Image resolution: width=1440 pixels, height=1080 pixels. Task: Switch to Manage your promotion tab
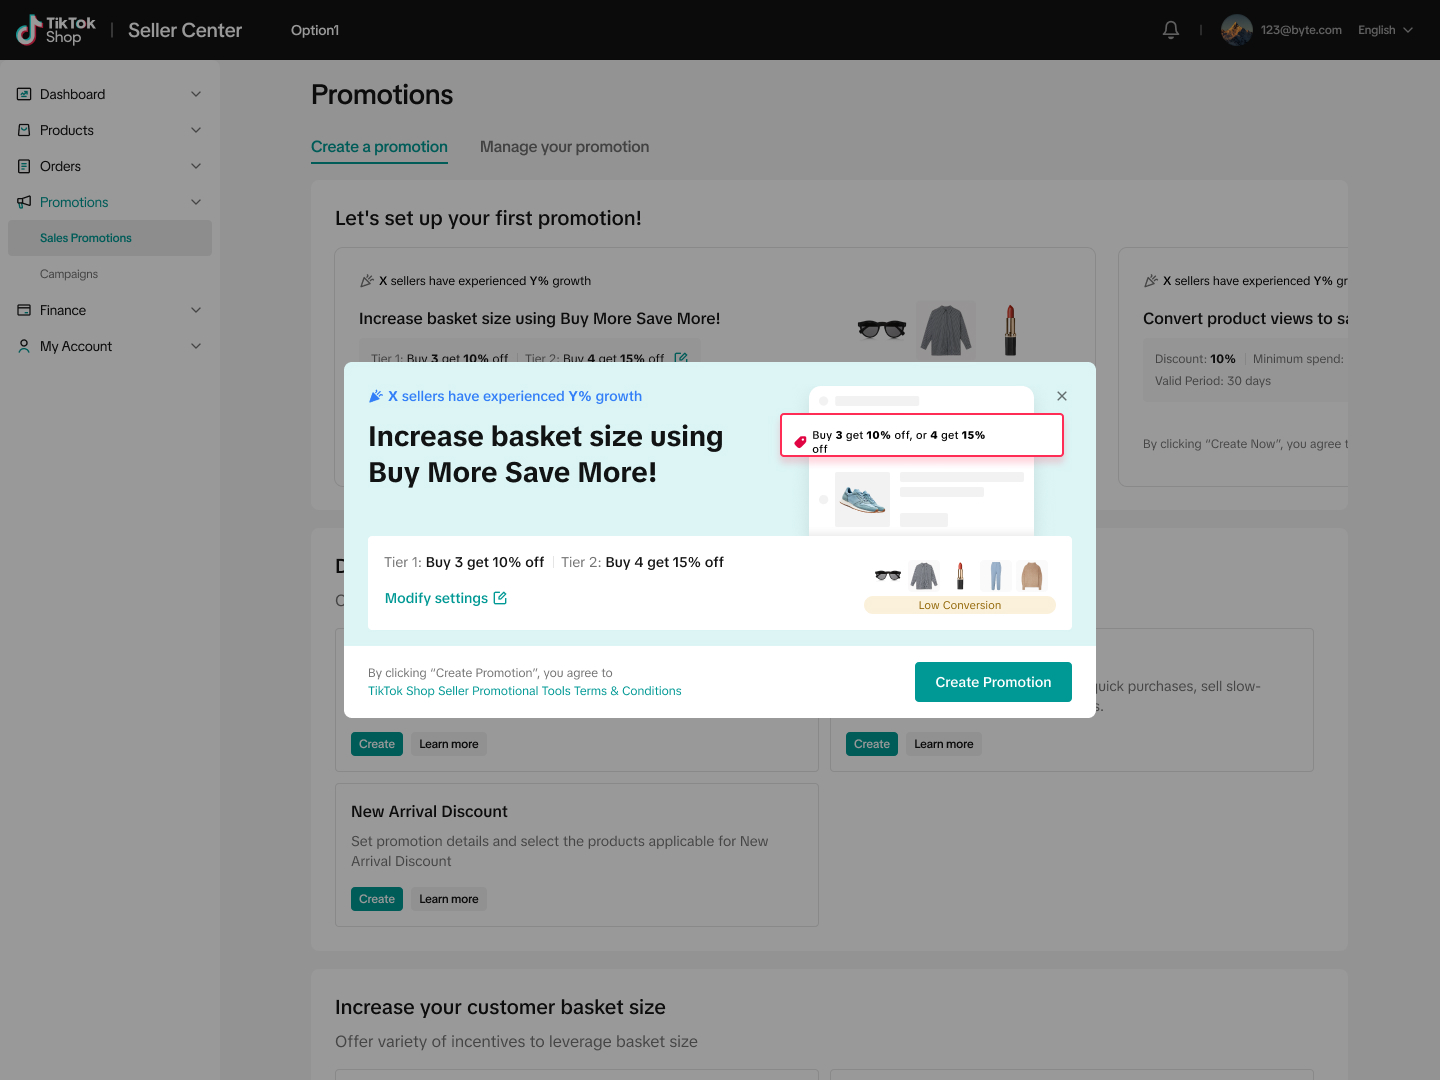[564, 147]
